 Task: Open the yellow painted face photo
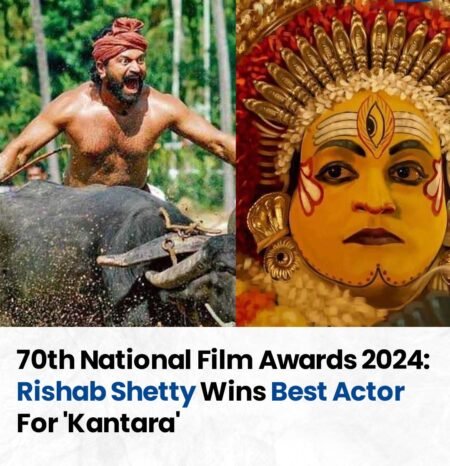coord(343,163)
